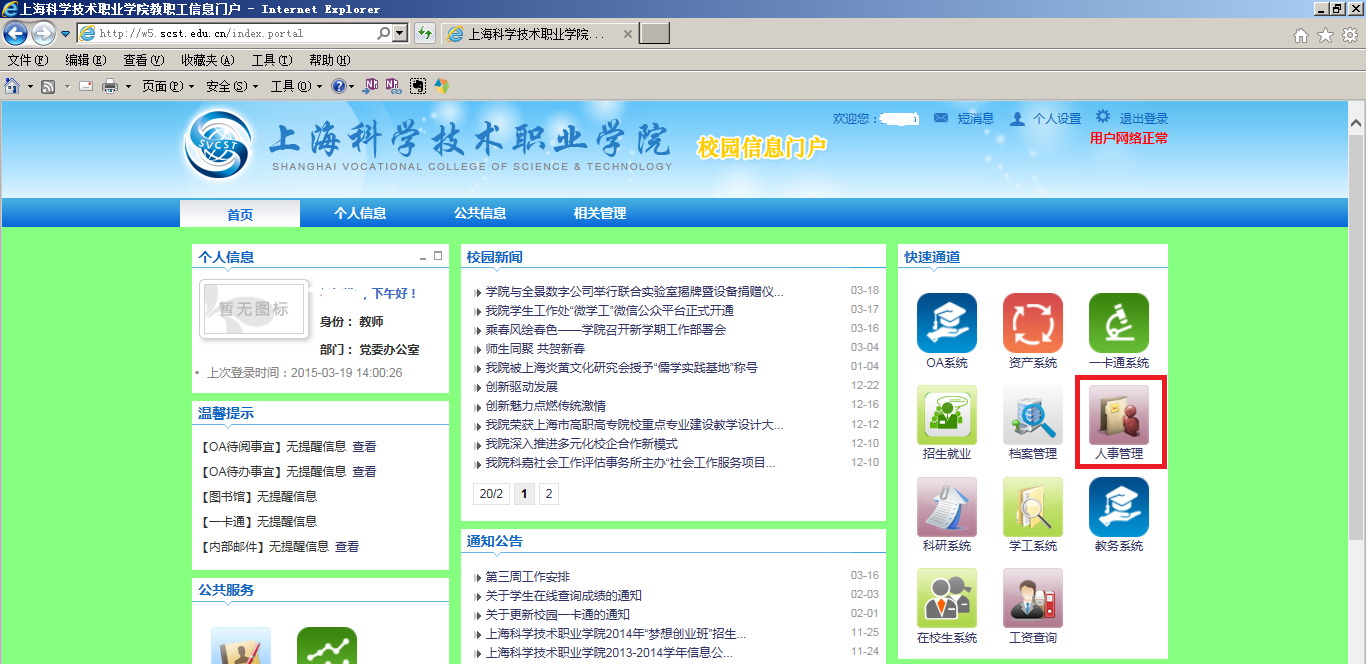Open the 收藏夹(A) menu
Screen dimensions: 1366x664
[x=207, y=60]
